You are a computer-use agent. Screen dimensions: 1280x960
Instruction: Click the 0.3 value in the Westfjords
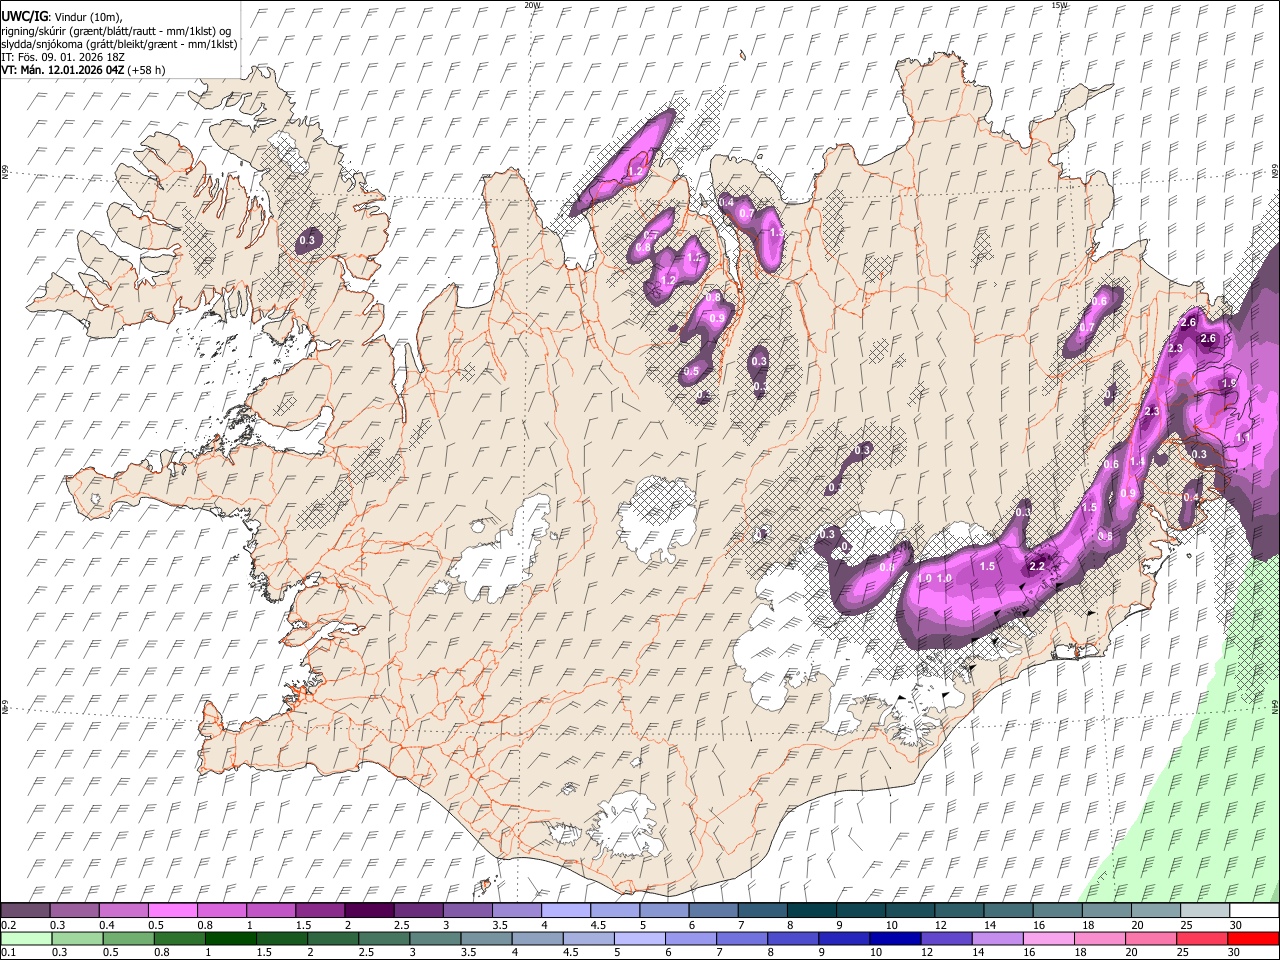[307, 240]
